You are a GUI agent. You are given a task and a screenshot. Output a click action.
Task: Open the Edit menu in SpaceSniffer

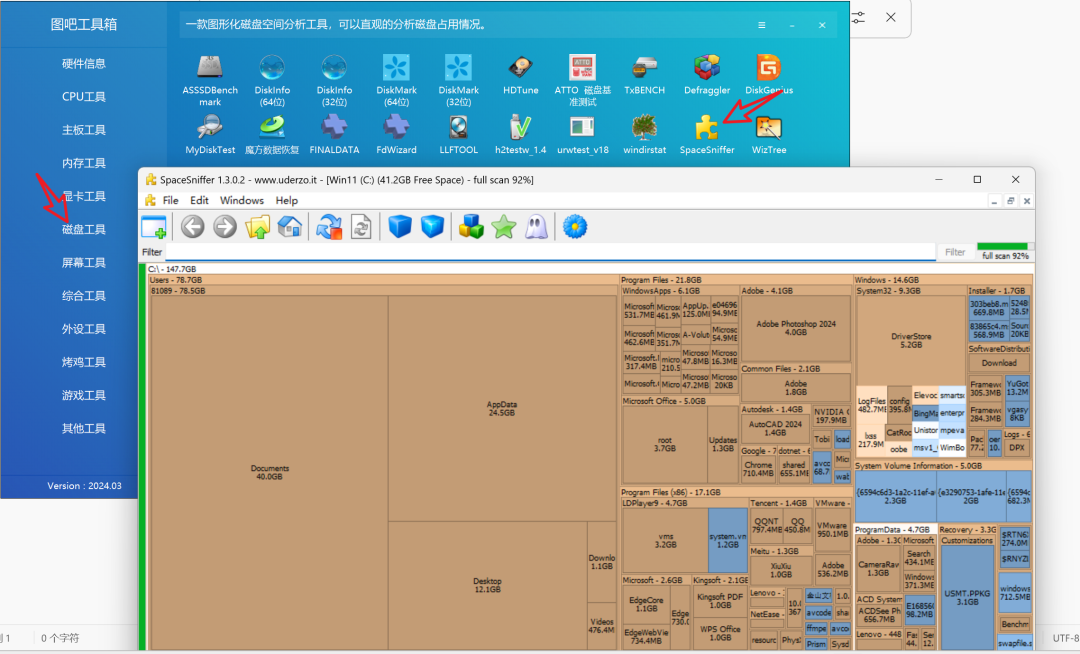tap(199, 200)
